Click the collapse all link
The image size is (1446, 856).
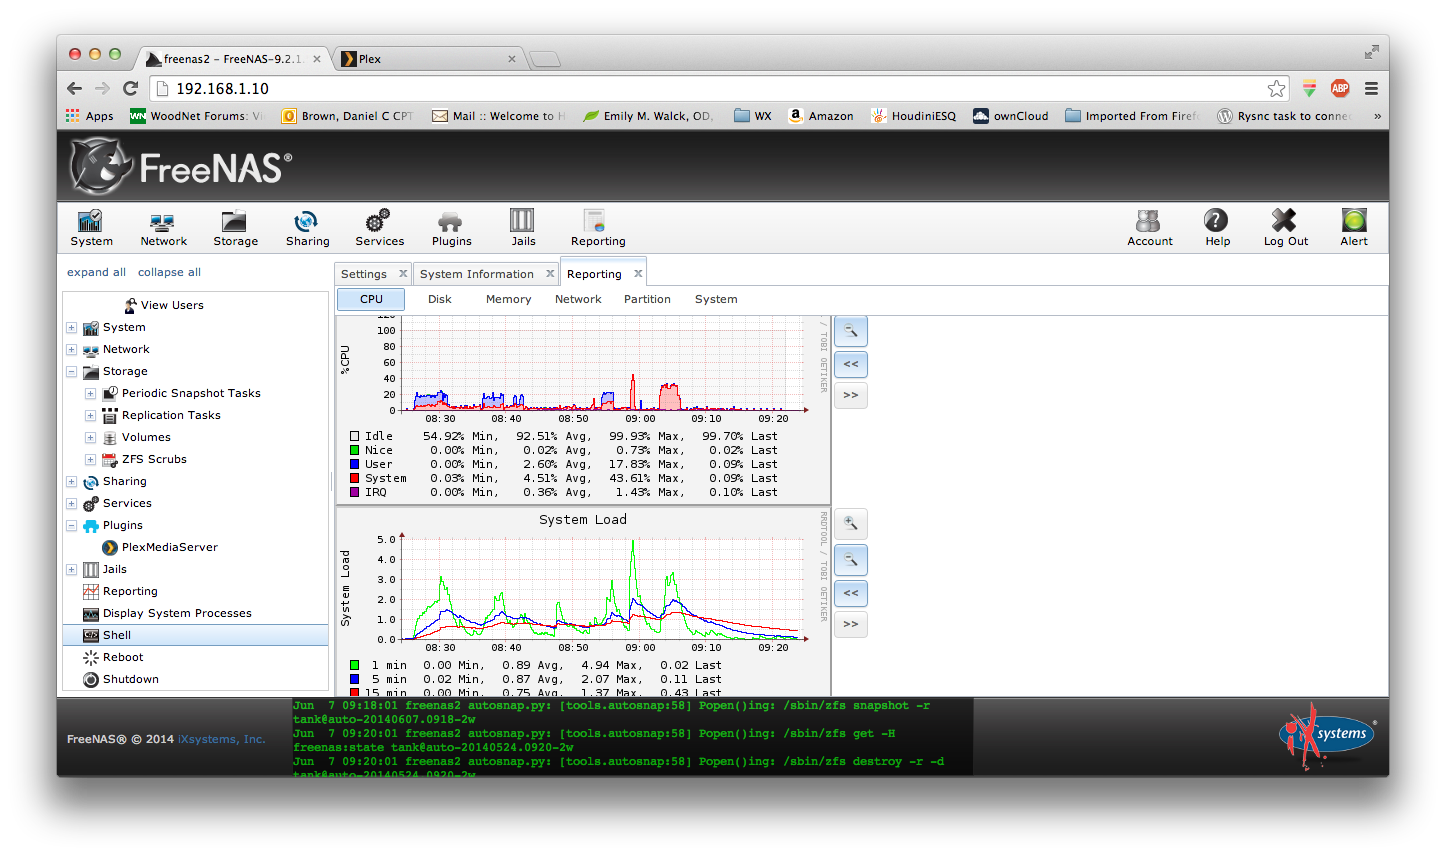pos(169,272)
